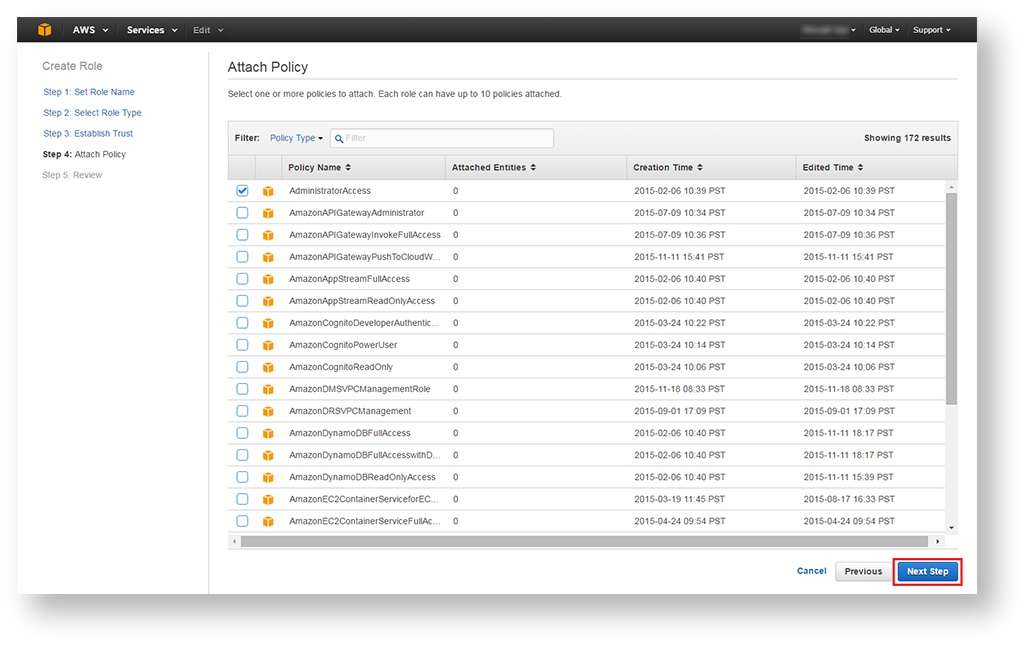Open the Edit menu in top bar
Viewport: 1027px width, 645px height.
click(207, 30)
